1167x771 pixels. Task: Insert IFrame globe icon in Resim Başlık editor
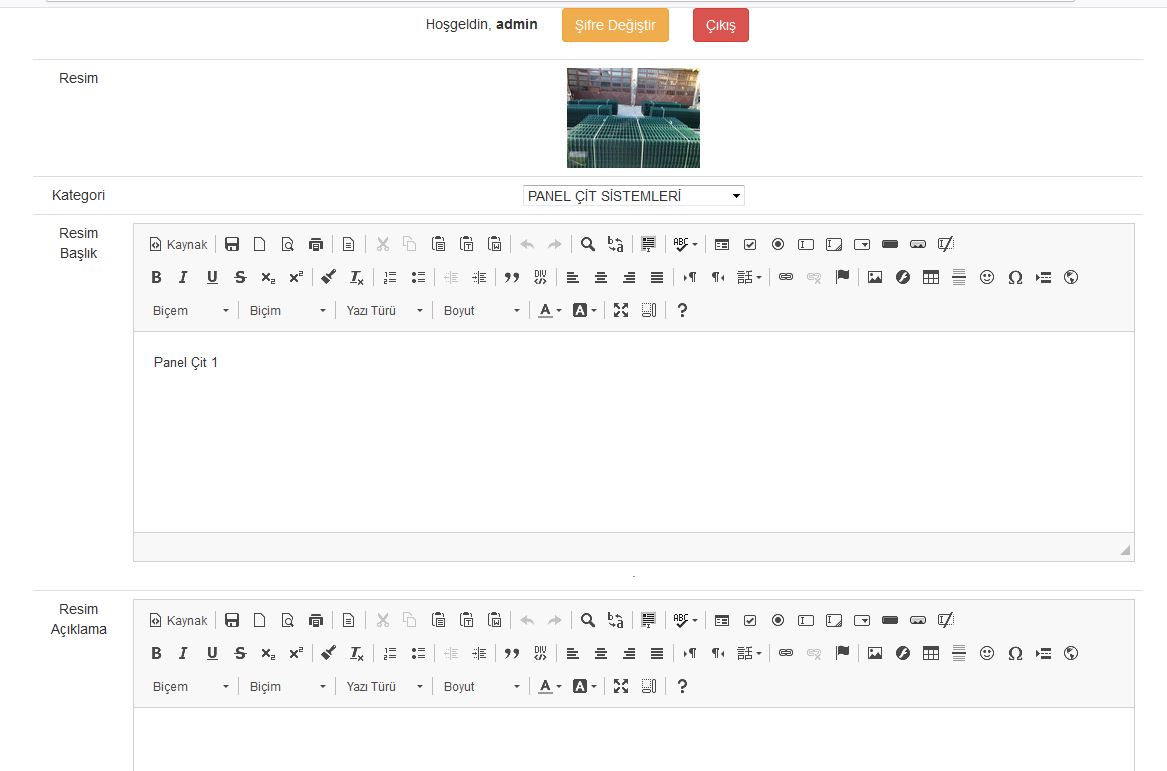[x=1071, y=277]
